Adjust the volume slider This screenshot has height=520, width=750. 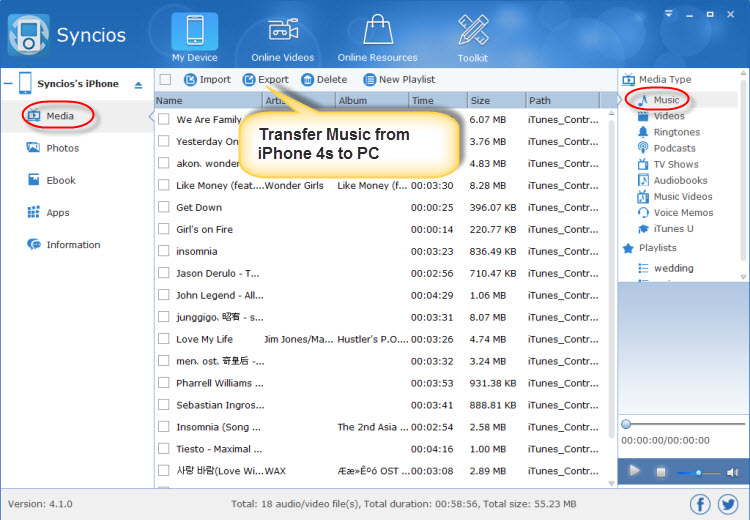click(x=698, y=473)
